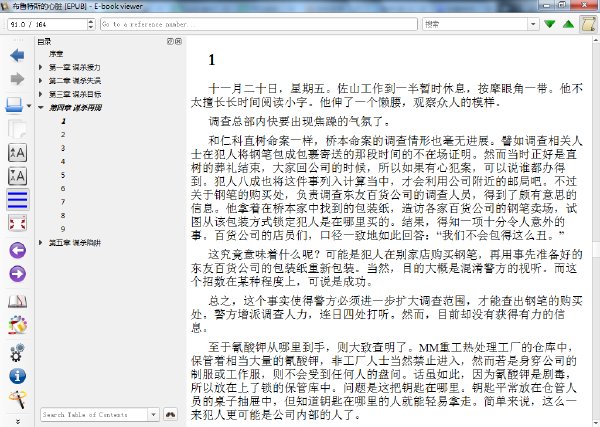This screenshot has height=427, width=600.
Task: Click the Search Table of Contents field
Action: [94, 414]
